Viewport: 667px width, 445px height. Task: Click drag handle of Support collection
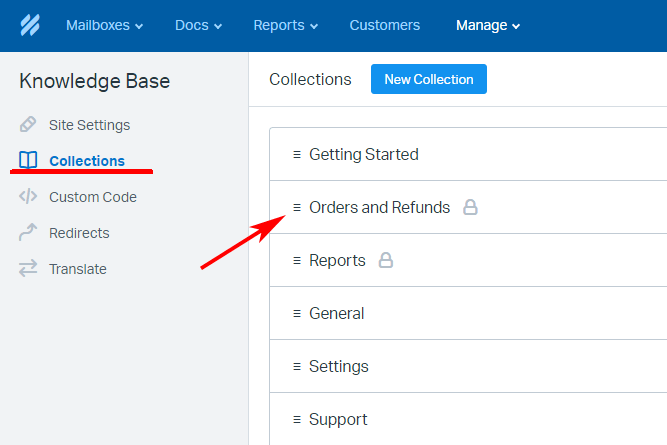click(x=296, y=420)
